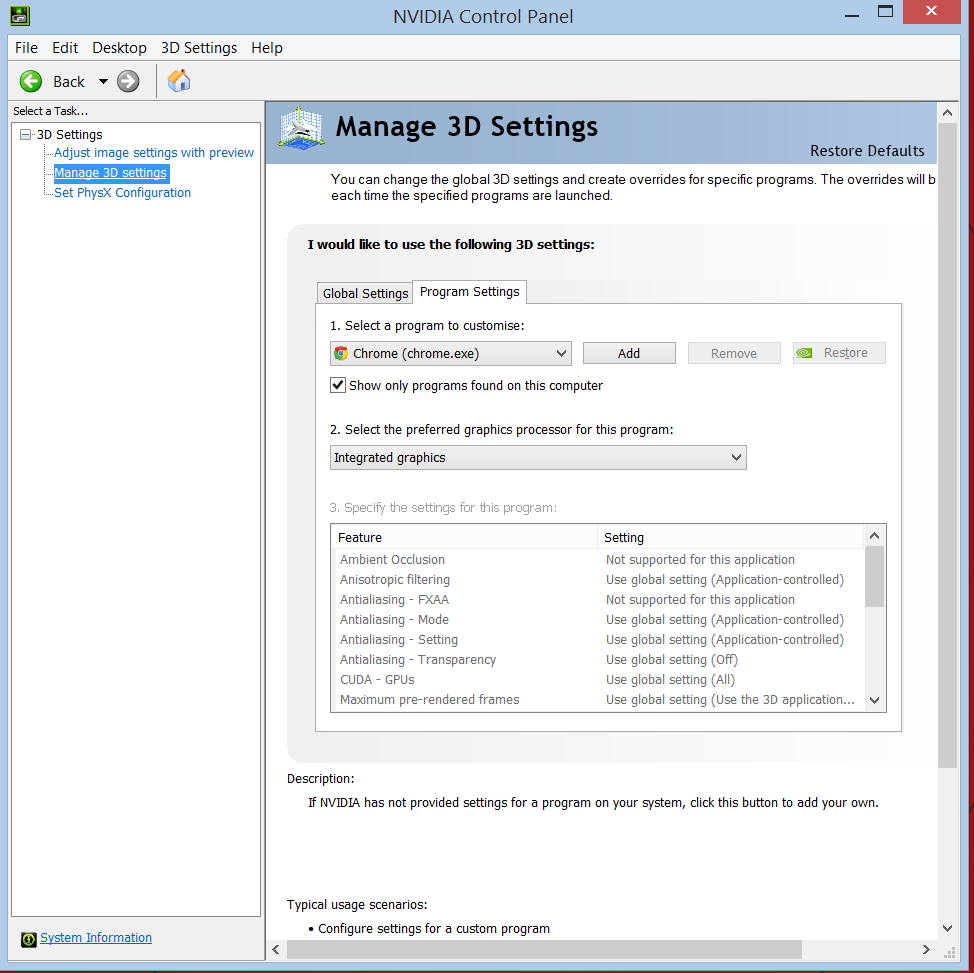Select Maximum pre-rendered frames row
Screen dimensions: 974x973
click(x=598, y=700)
